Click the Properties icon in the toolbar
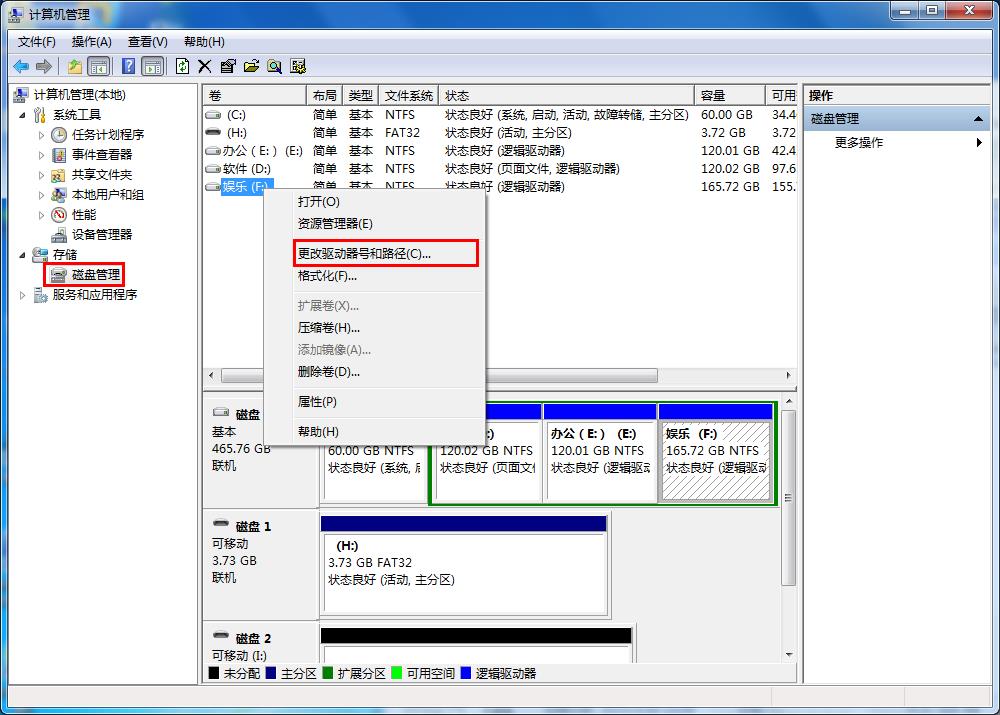 [x=228, y=66]
